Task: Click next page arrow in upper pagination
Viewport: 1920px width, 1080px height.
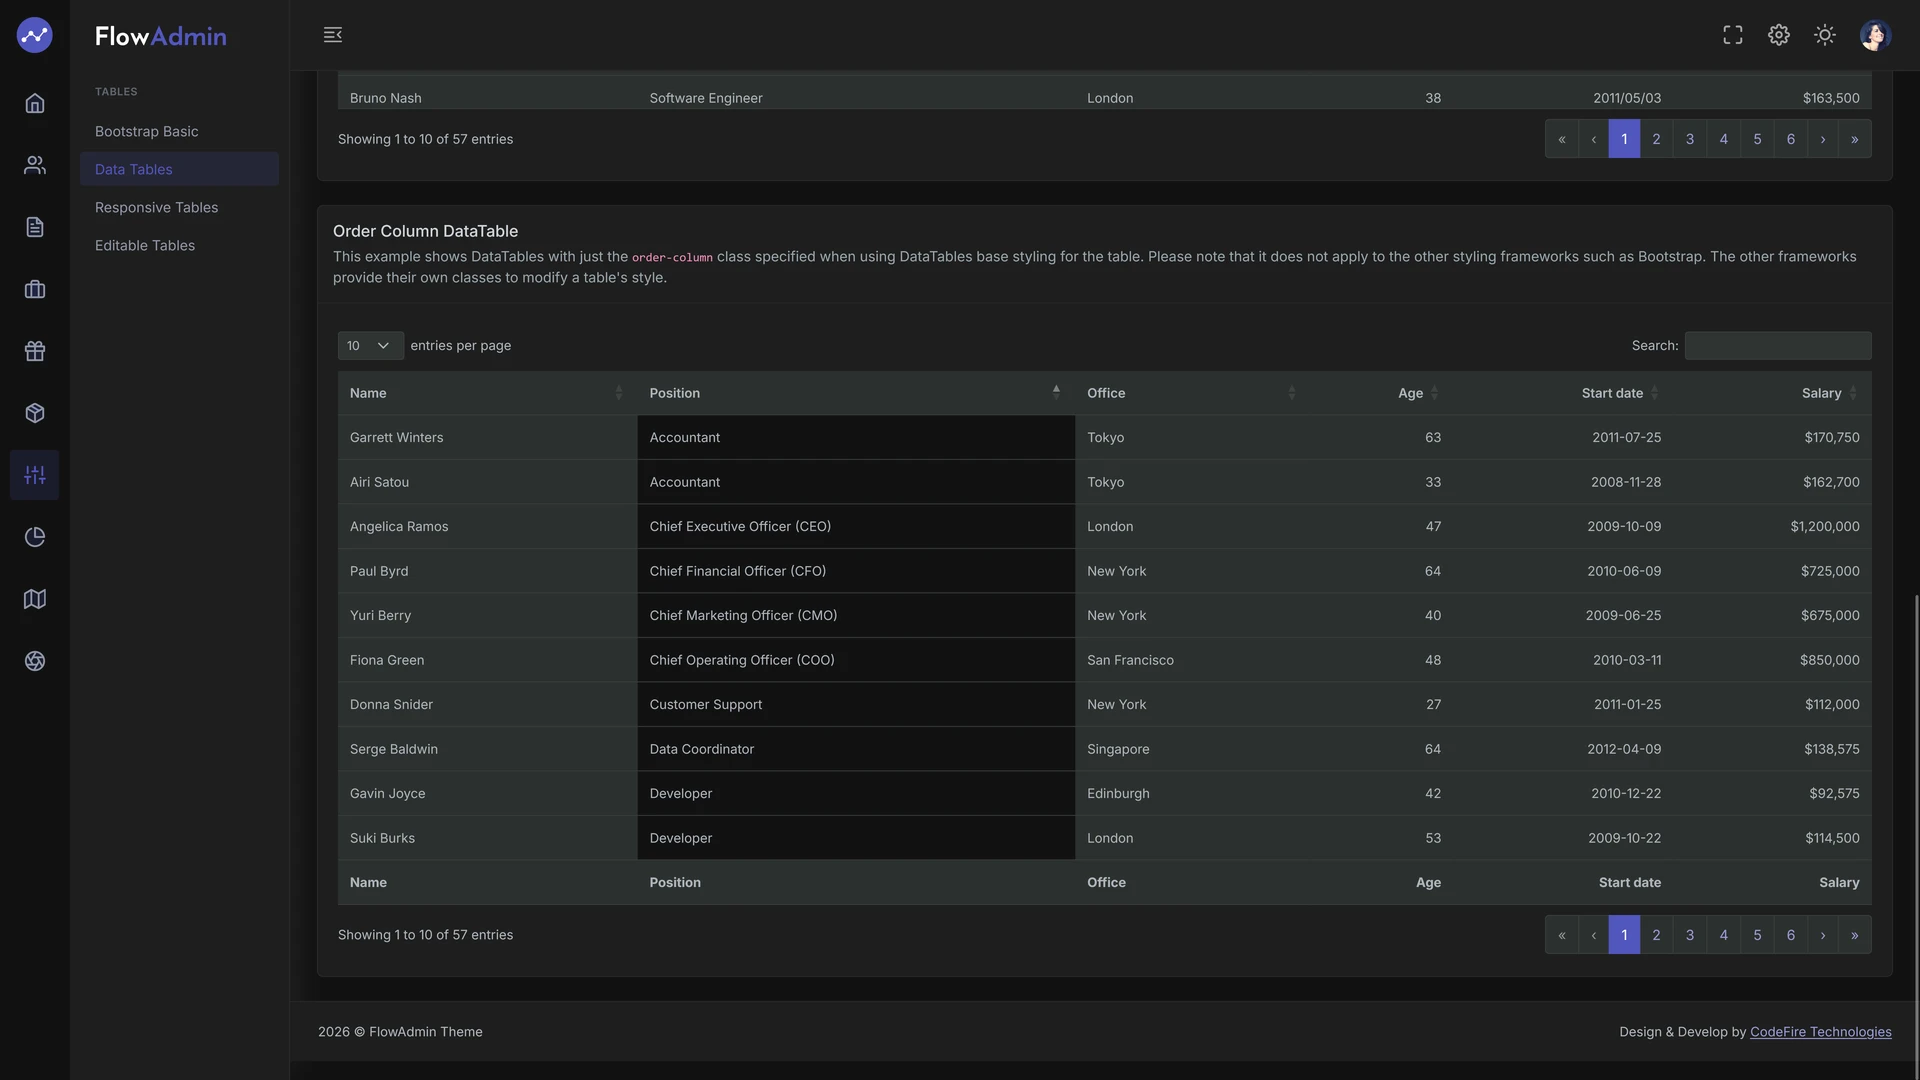Action: (1823, 139)
